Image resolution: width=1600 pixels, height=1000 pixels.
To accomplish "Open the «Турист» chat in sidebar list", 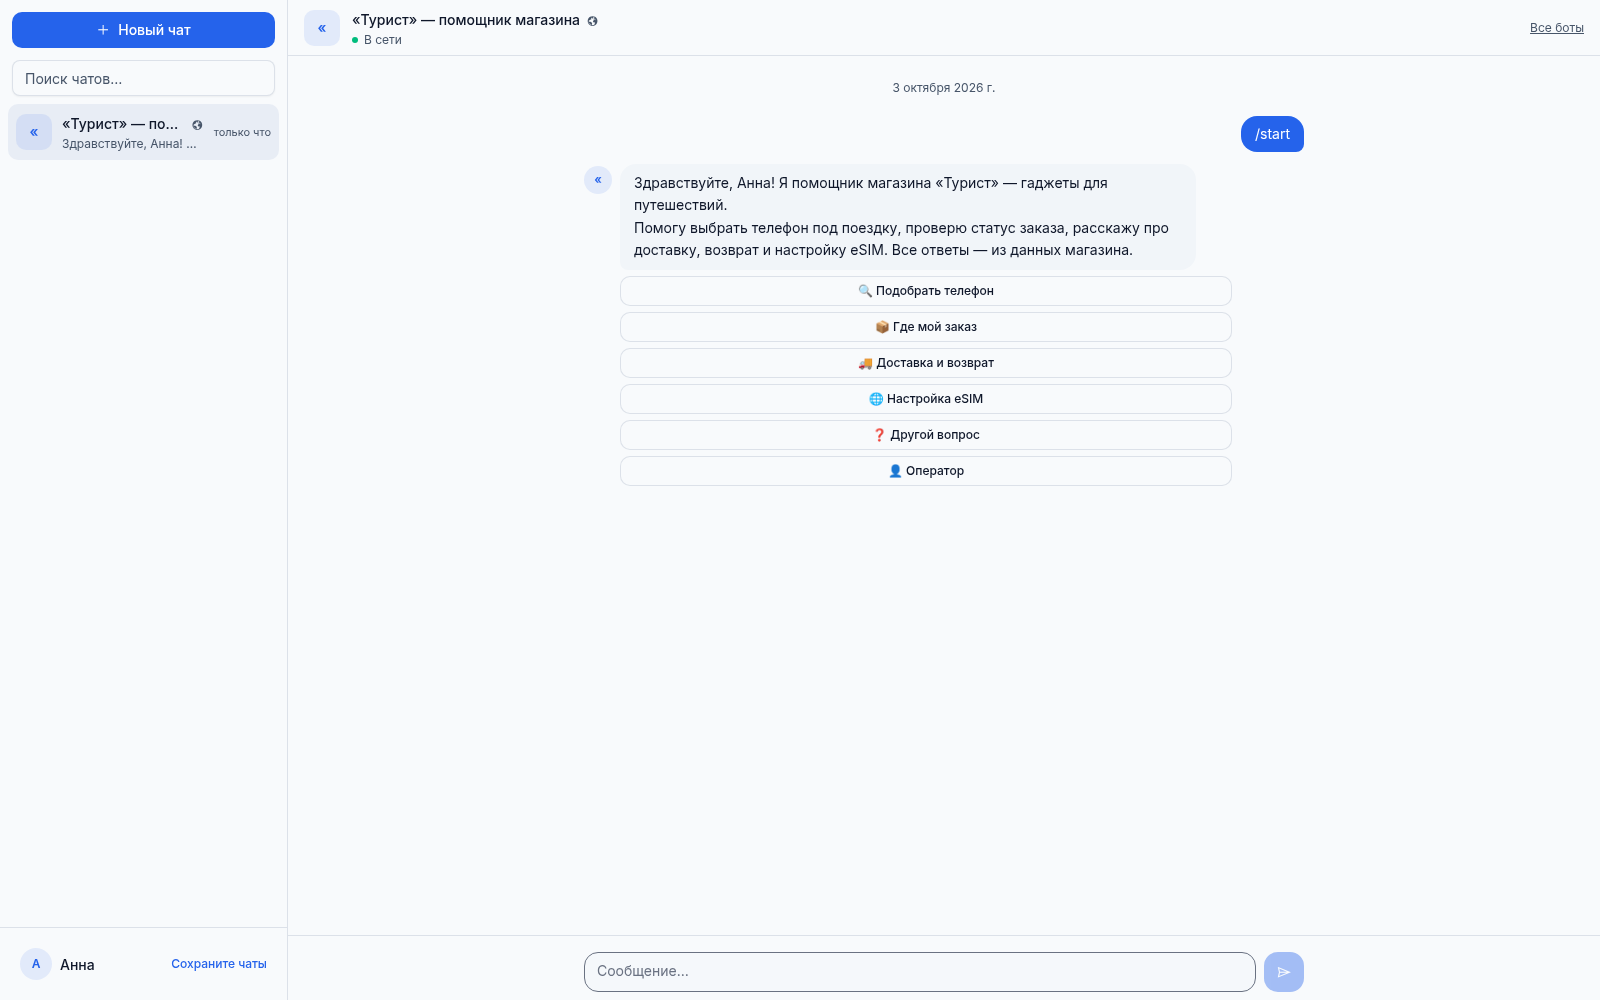I will pyautogui.click(x=143, y=132).
